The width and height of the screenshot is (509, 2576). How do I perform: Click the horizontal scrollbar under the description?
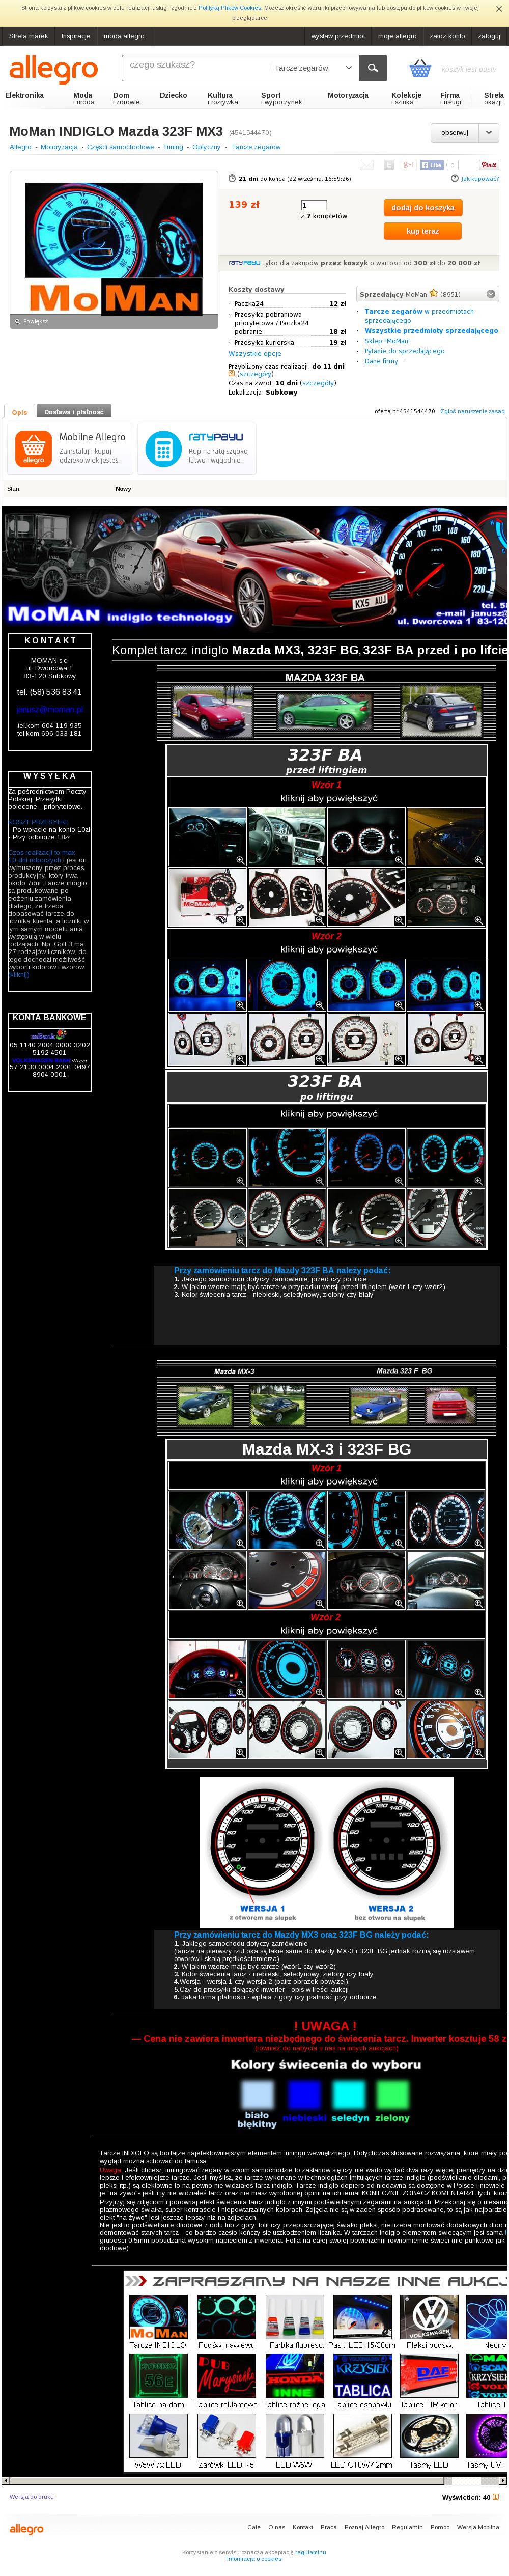tap(255, 2481)
